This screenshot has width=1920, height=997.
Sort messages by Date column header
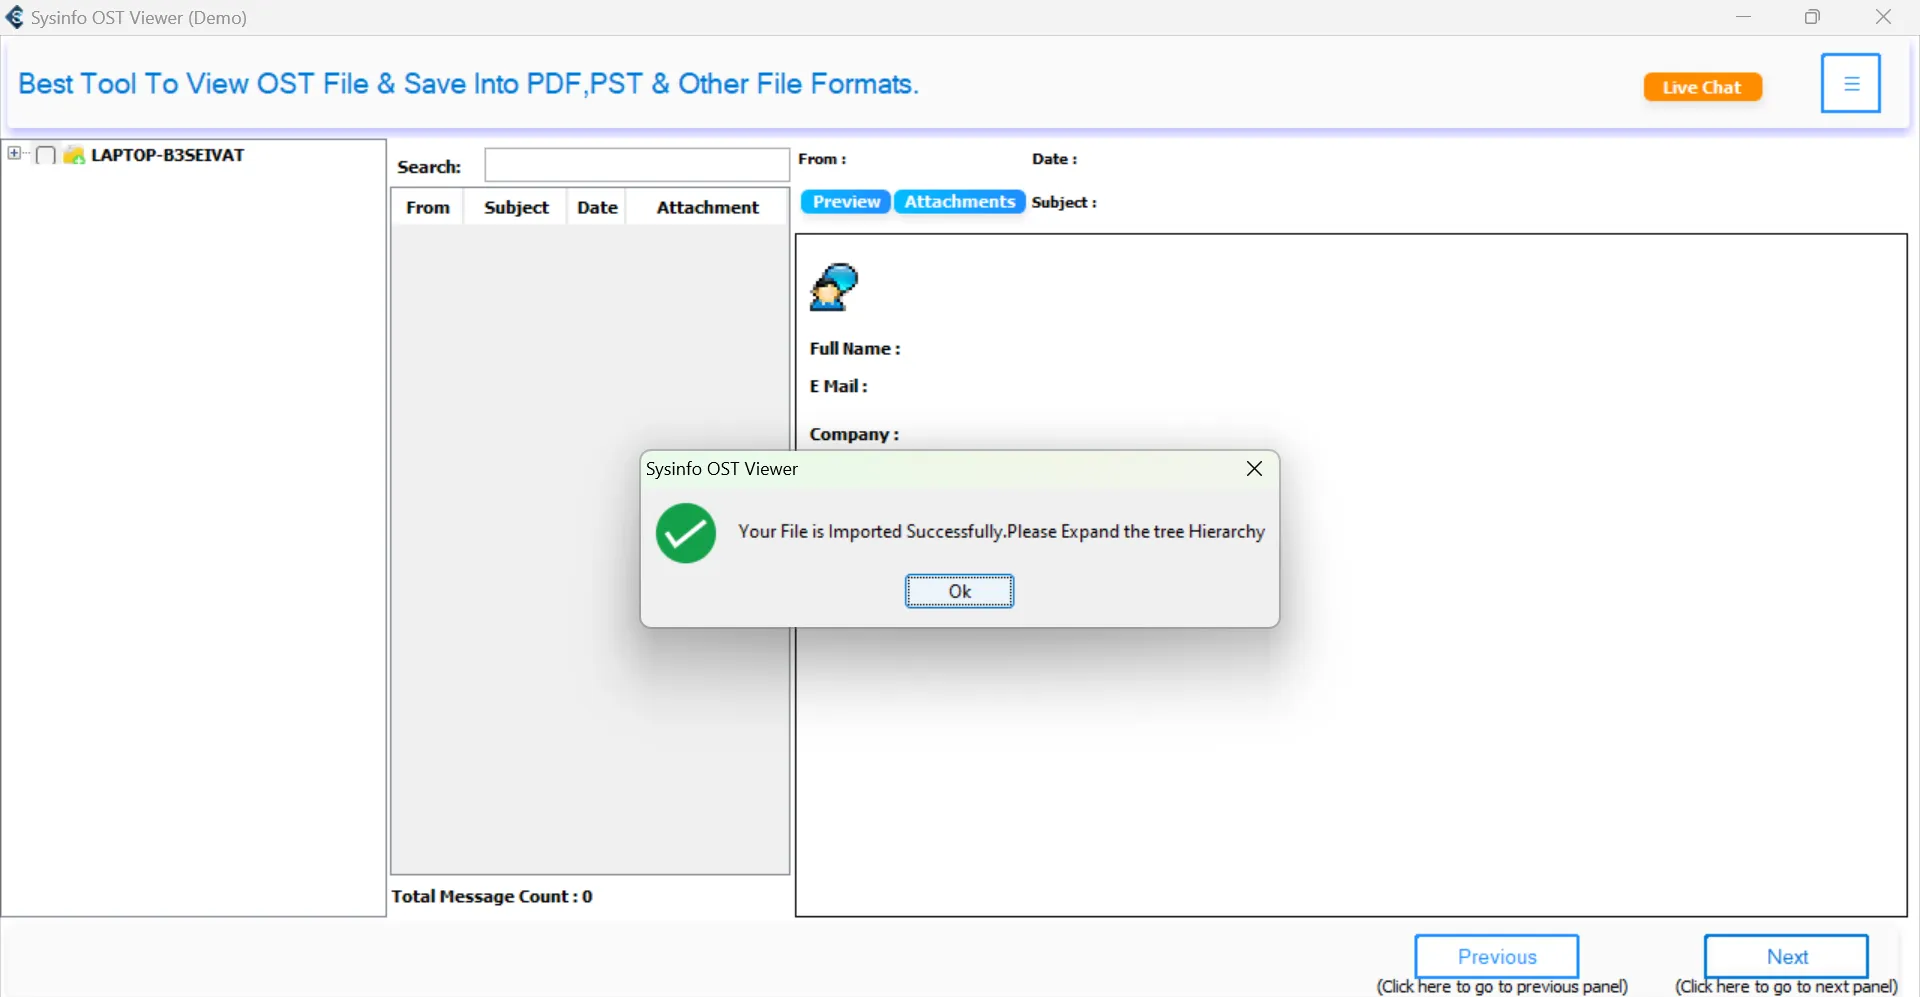pyautogui.click(x=597, y=207)
